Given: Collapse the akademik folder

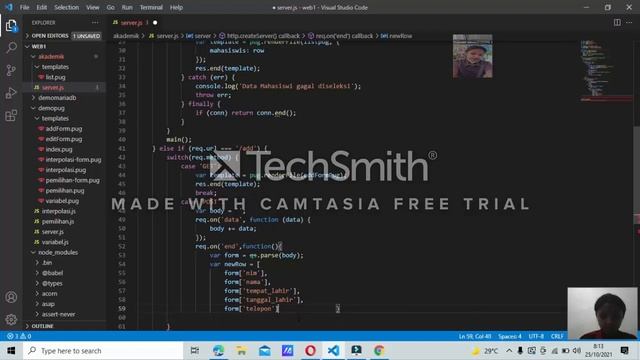Looking at the screenshot, I should coord(63,57).
